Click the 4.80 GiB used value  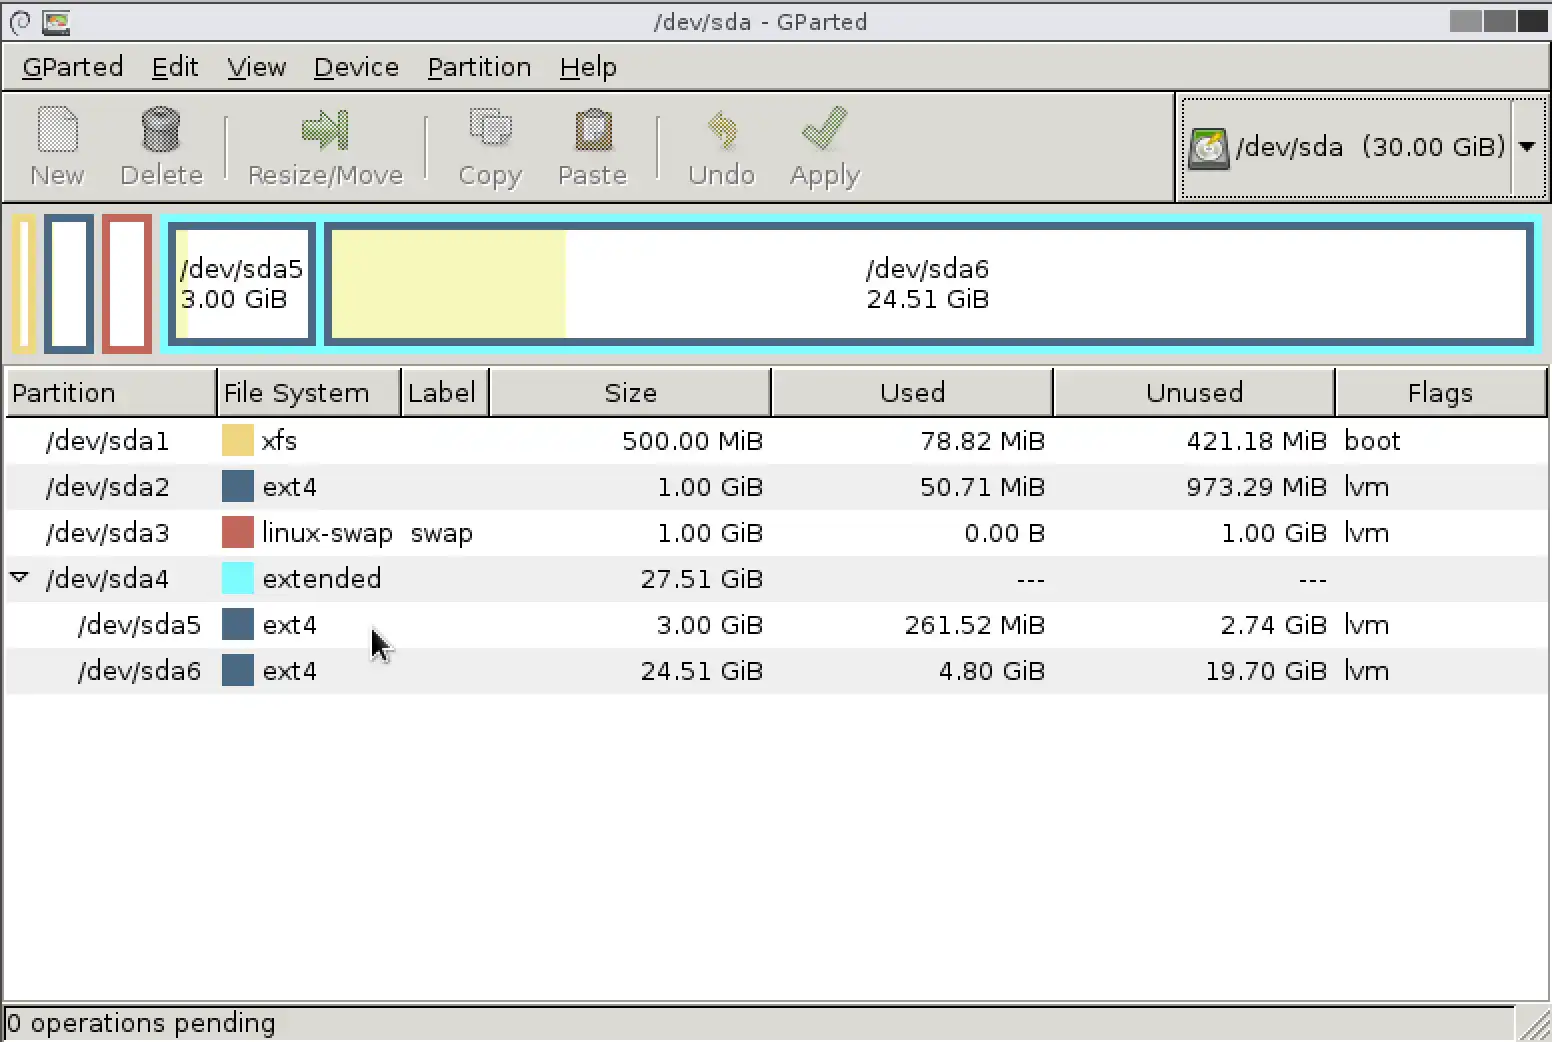(992, 671)
